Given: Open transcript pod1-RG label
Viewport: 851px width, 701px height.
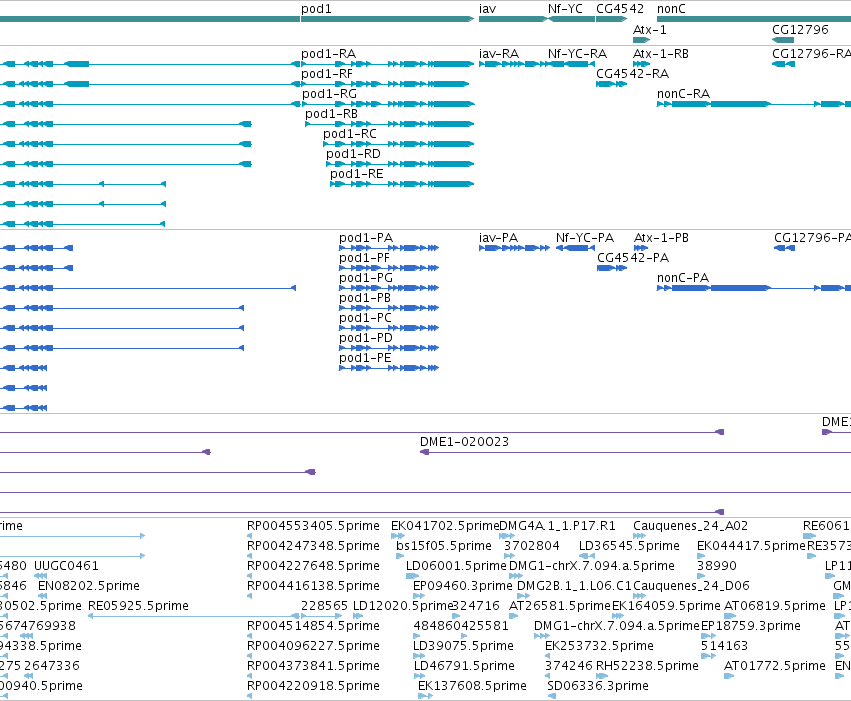Looking at the screenshot, I should [329, 94].
